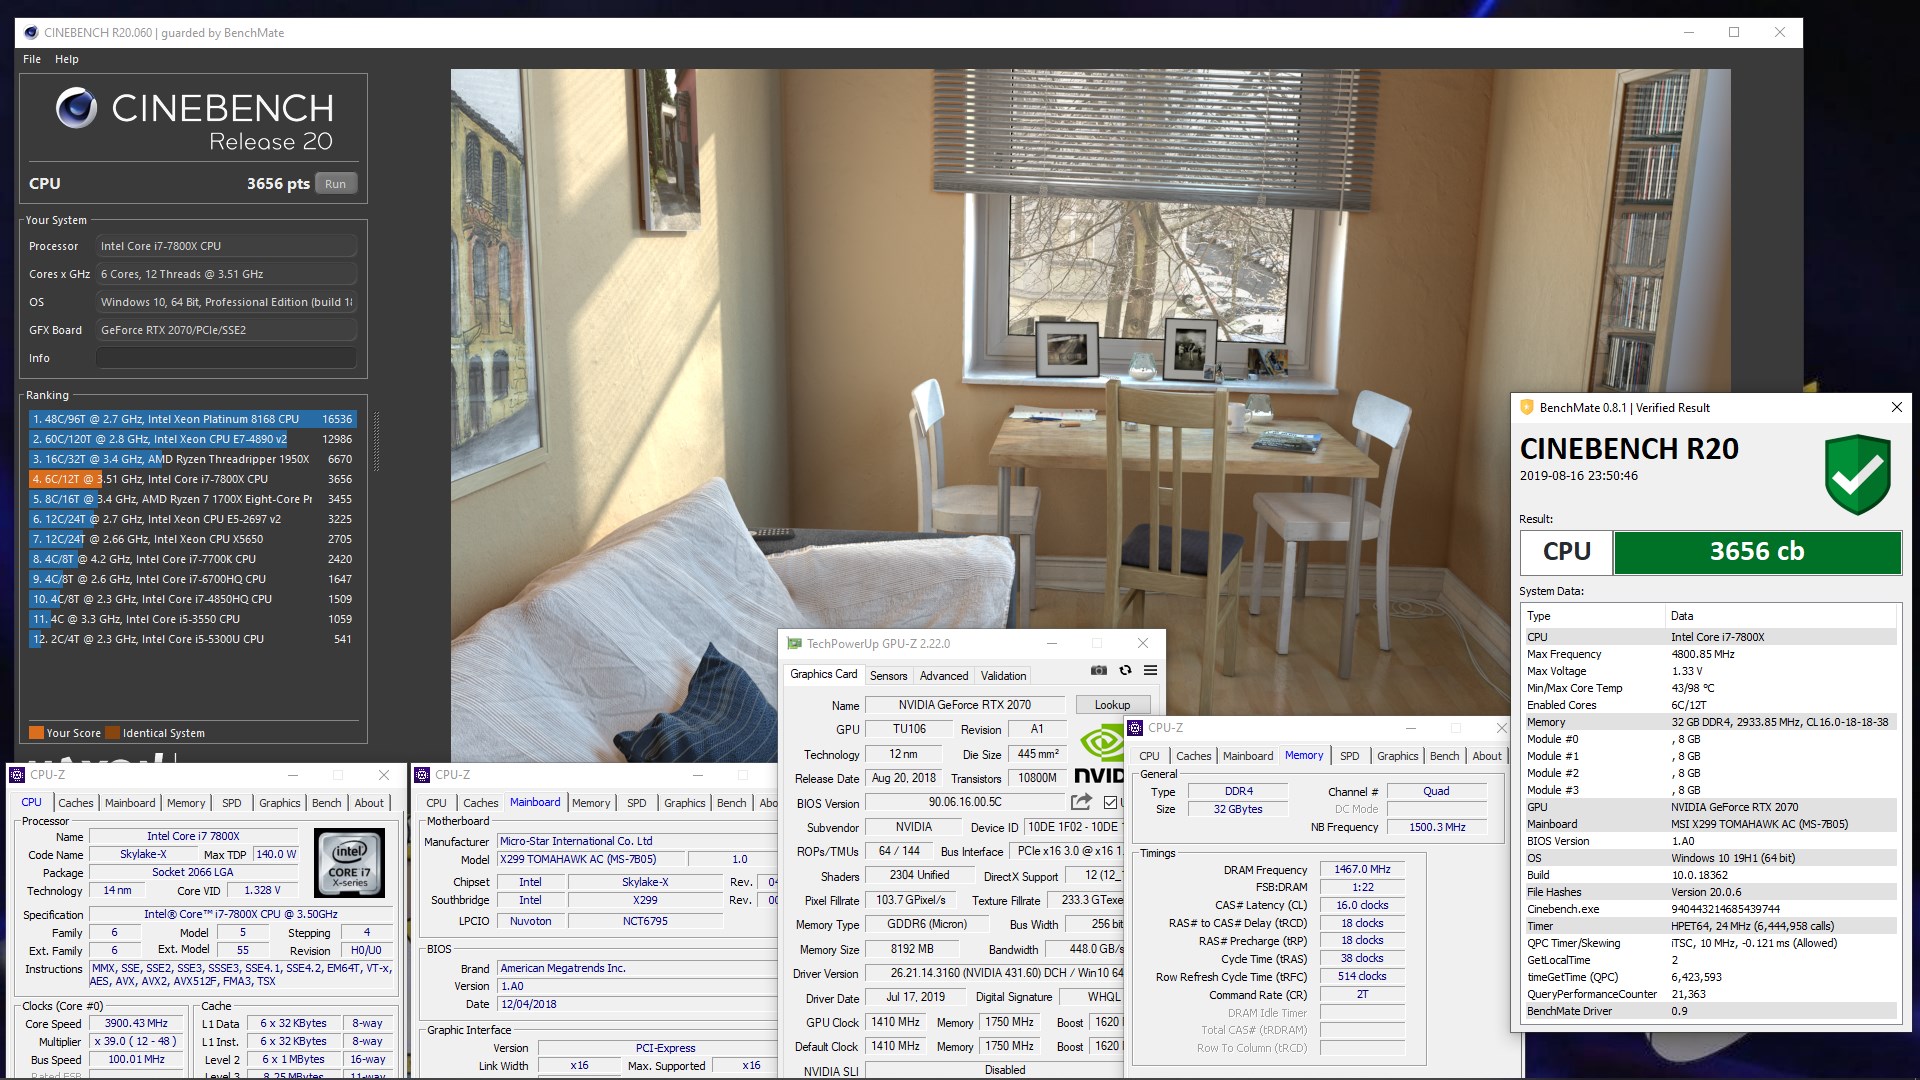
Task: Switch to Advanced tab in GPU-Z
Action: coord(943,676)
